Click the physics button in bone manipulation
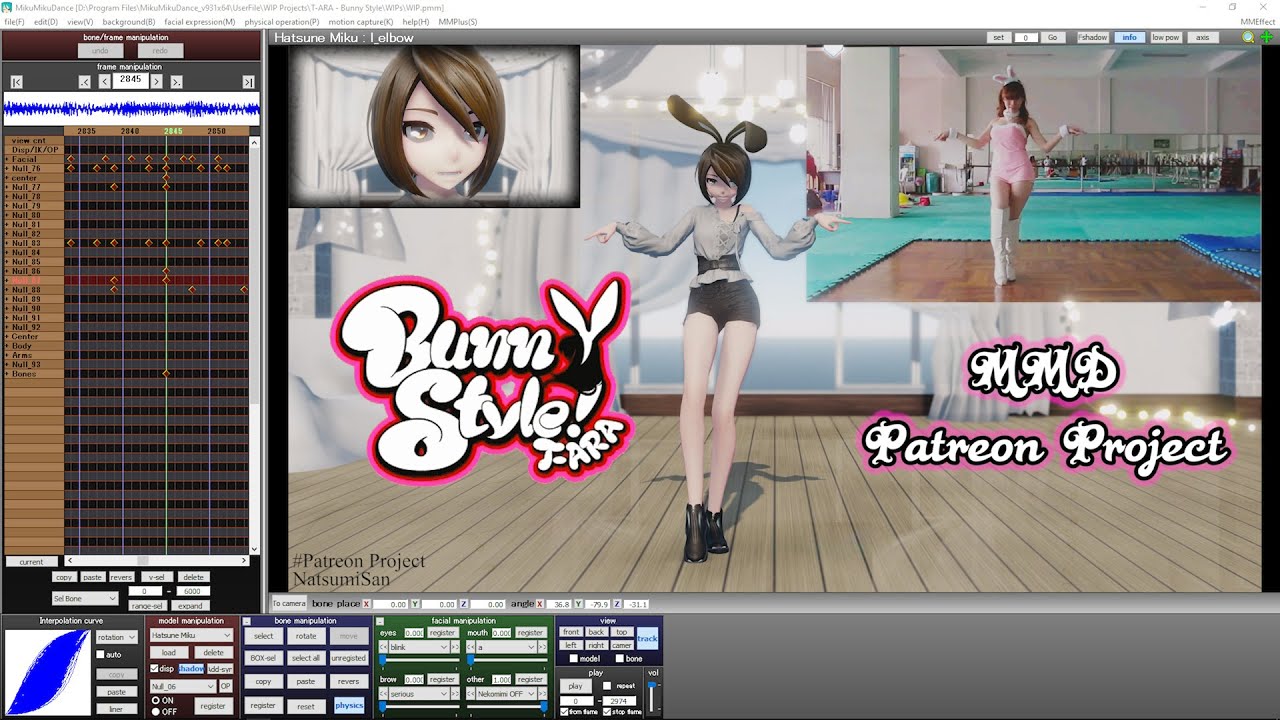Viewport: 1280px width, 720px height. click(x=349, y=705)
